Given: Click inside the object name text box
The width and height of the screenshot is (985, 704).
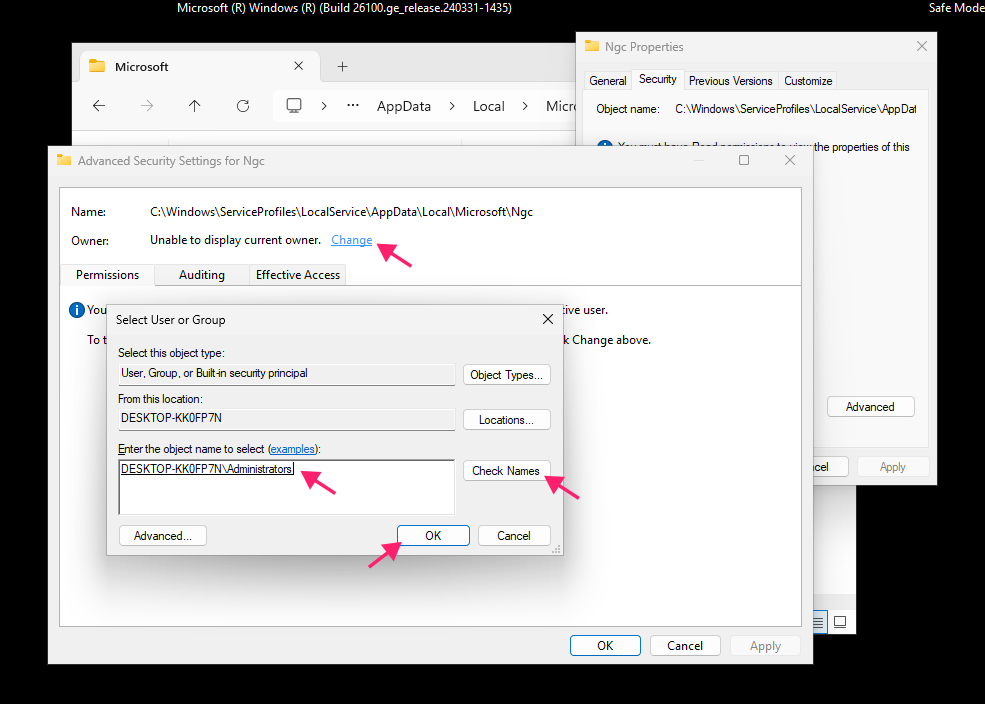Looking at the screenshot, I should pos(286,487).
